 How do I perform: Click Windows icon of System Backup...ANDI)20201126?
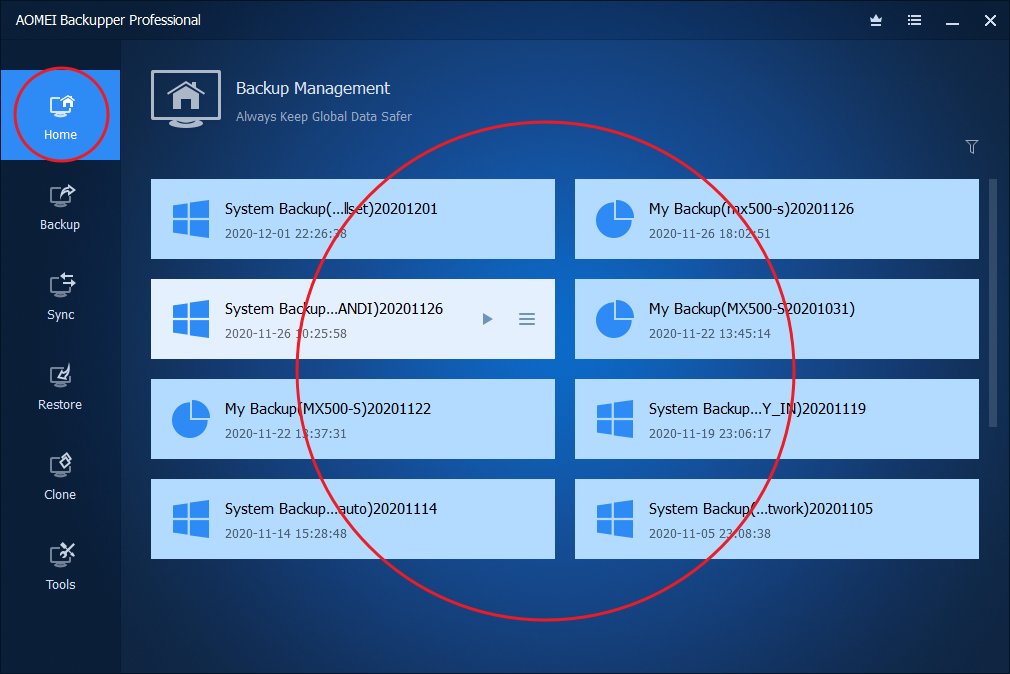click(x=191, y=319)
